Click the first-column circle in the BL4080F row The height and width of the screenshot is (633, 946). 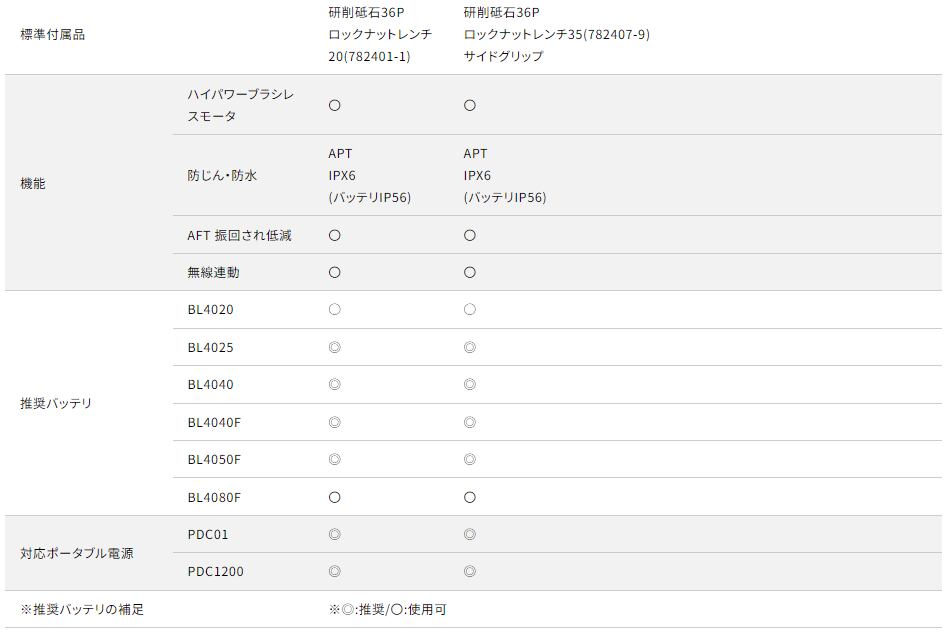(334, 497)
